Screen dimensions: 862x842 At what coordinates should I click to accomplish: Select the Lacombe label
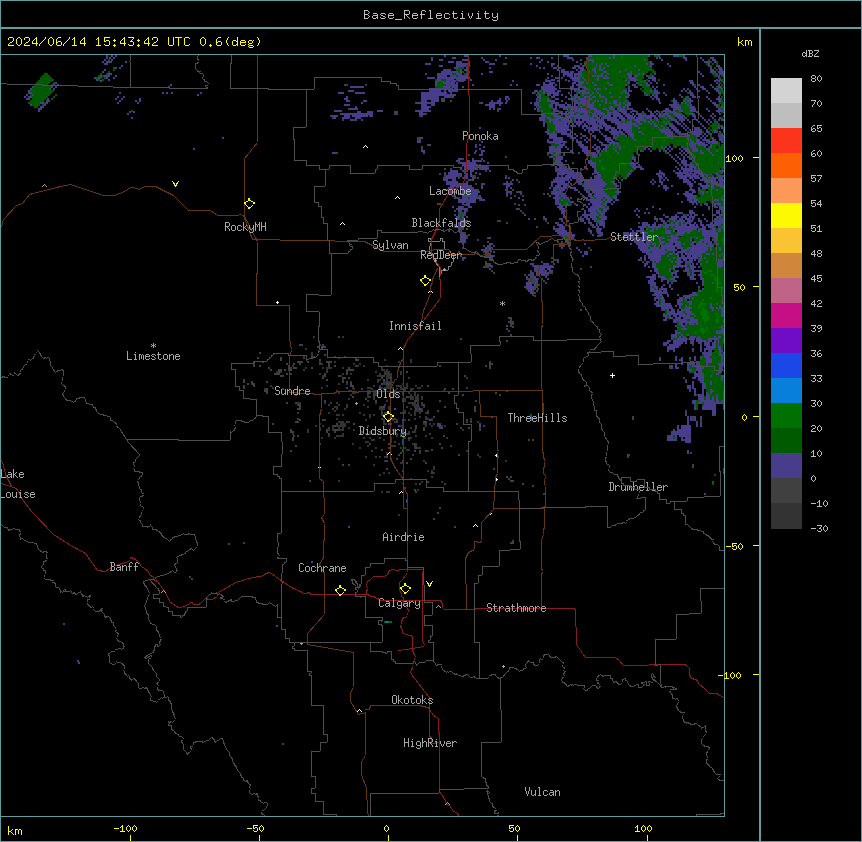coord(450,191)
